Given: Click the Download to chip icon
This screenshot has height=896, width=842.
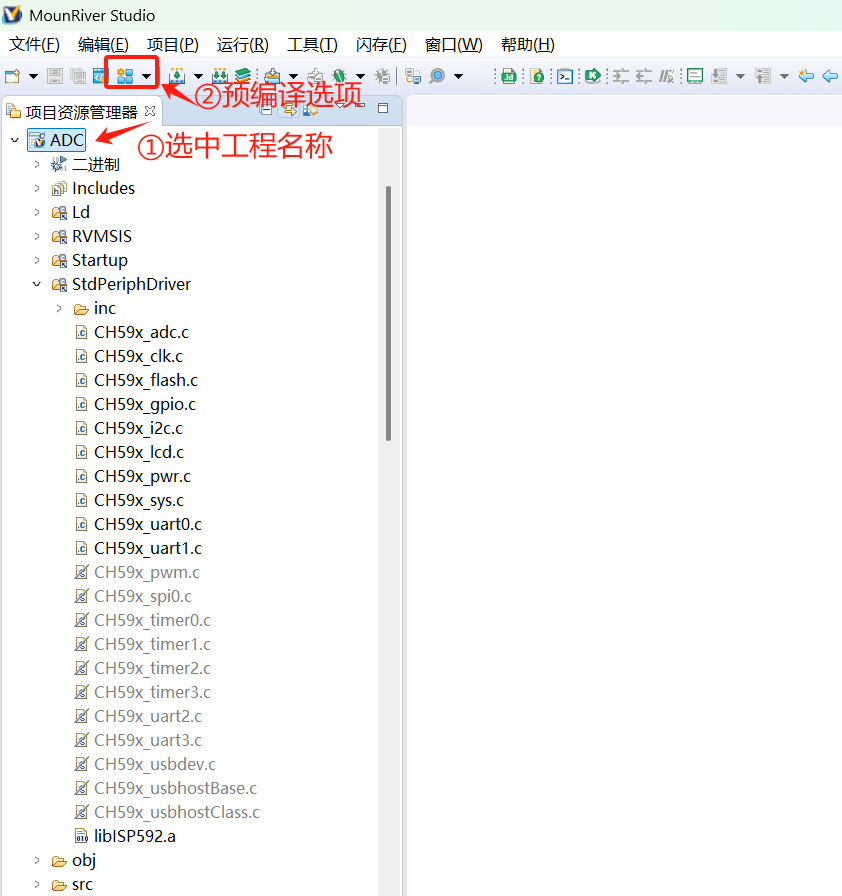Looking at the screenshot, I should point(273,76).
